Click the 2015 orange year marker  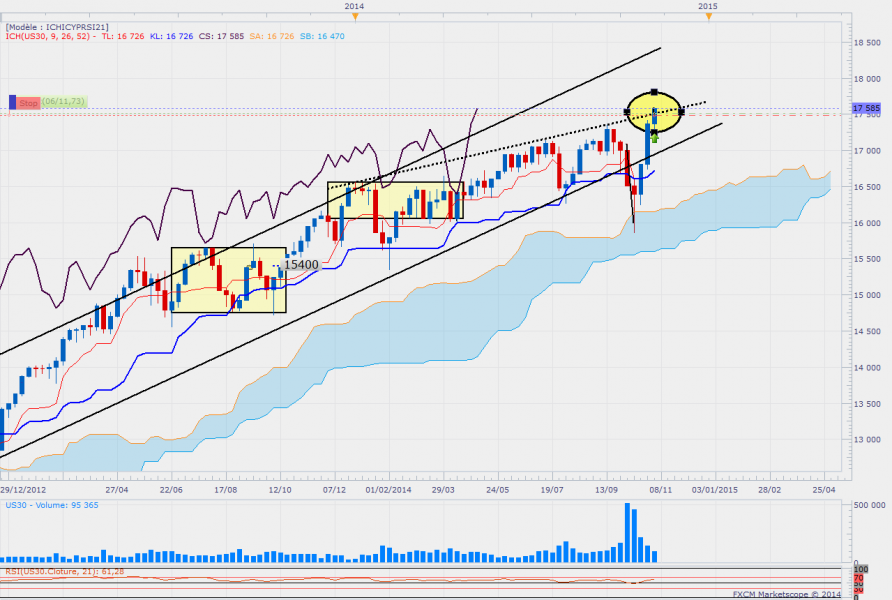[x=707, y=14]
